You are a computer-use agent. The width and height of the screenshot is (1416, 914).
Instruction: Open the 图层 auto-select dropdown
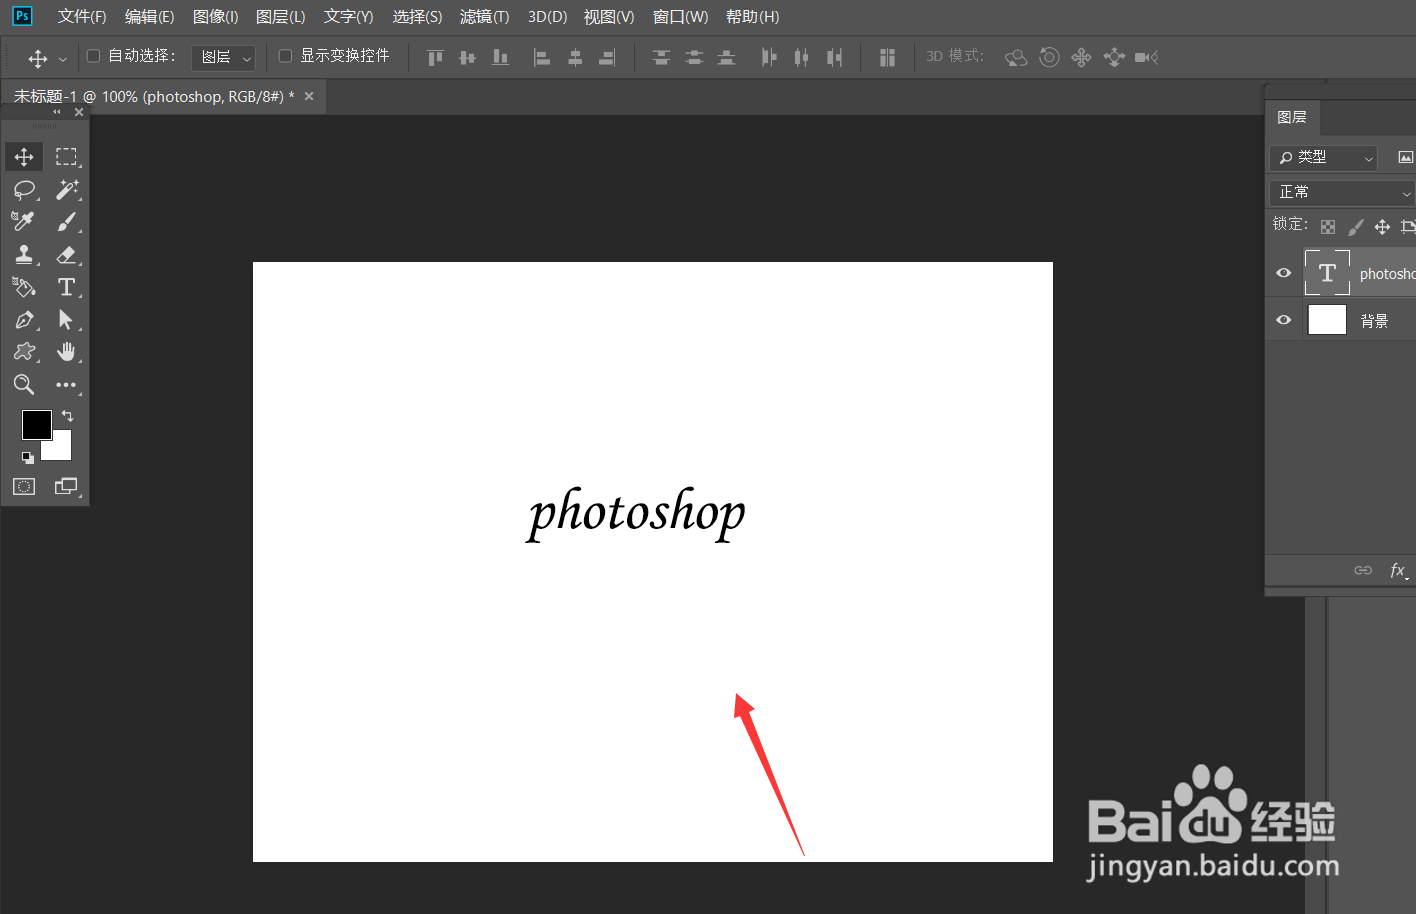223,58
